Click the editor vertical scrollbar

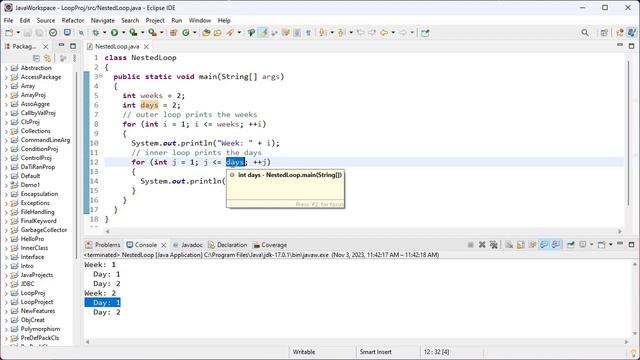(629, 133)
